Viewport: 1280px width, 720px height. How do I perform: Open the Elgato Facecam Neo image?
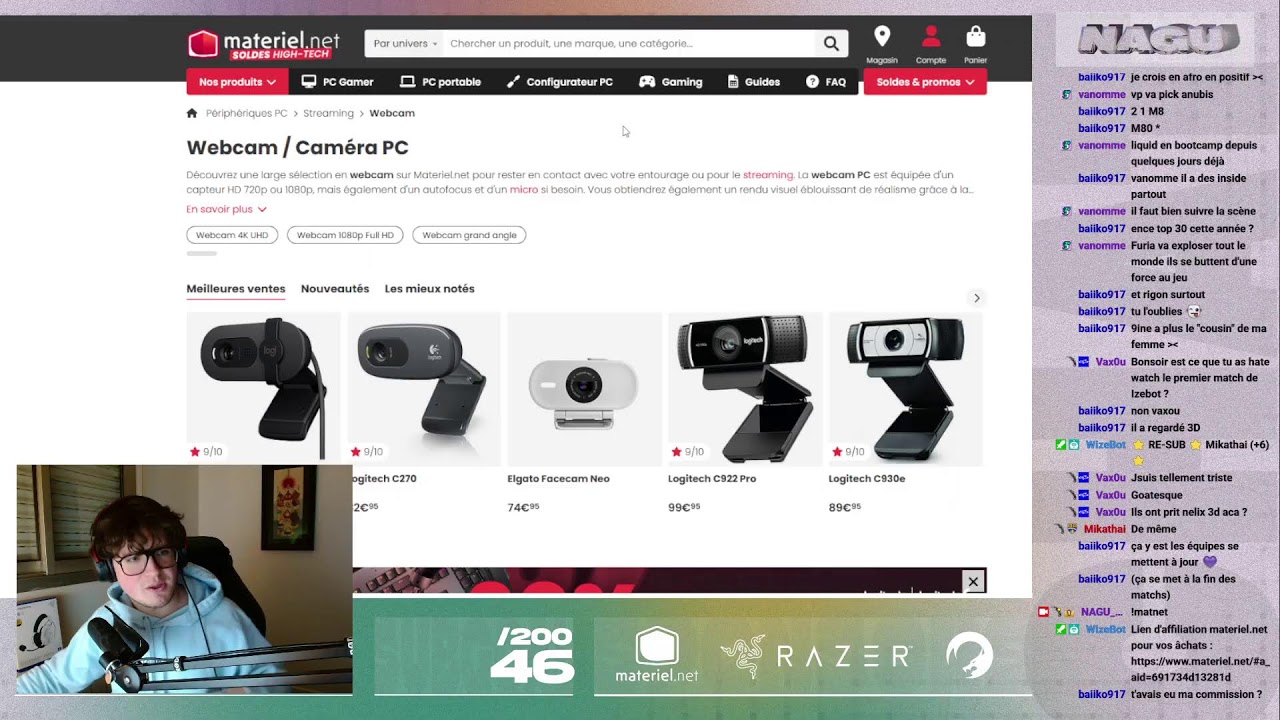pos(584,388)
